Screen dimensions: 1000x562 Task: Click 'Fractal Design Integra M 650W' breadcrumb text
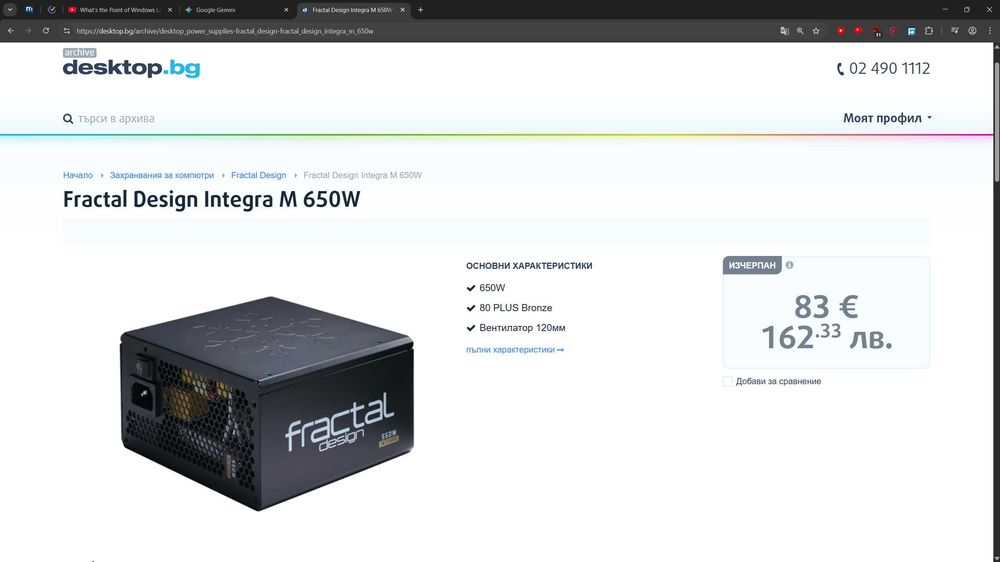[x=362, y=175]
